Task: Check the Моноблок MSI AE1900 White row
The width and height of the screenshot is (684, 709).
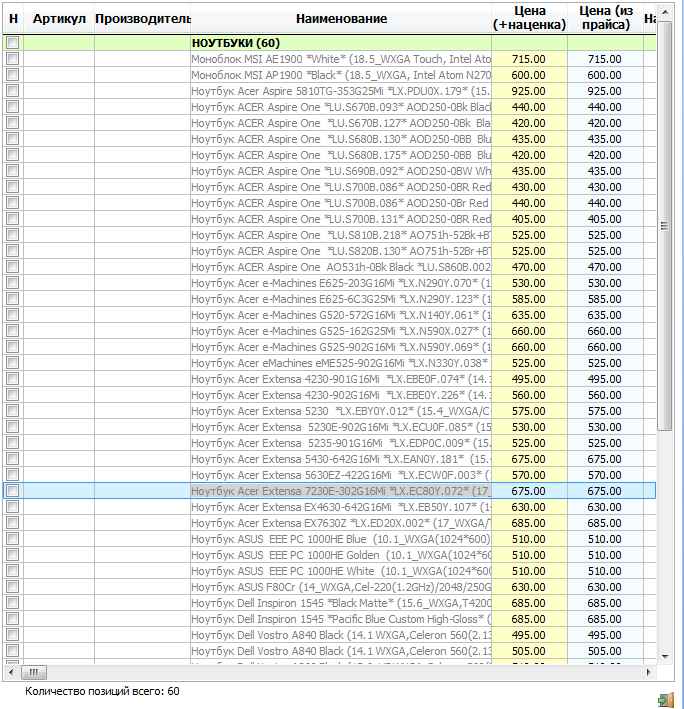Action: point(13,58)
